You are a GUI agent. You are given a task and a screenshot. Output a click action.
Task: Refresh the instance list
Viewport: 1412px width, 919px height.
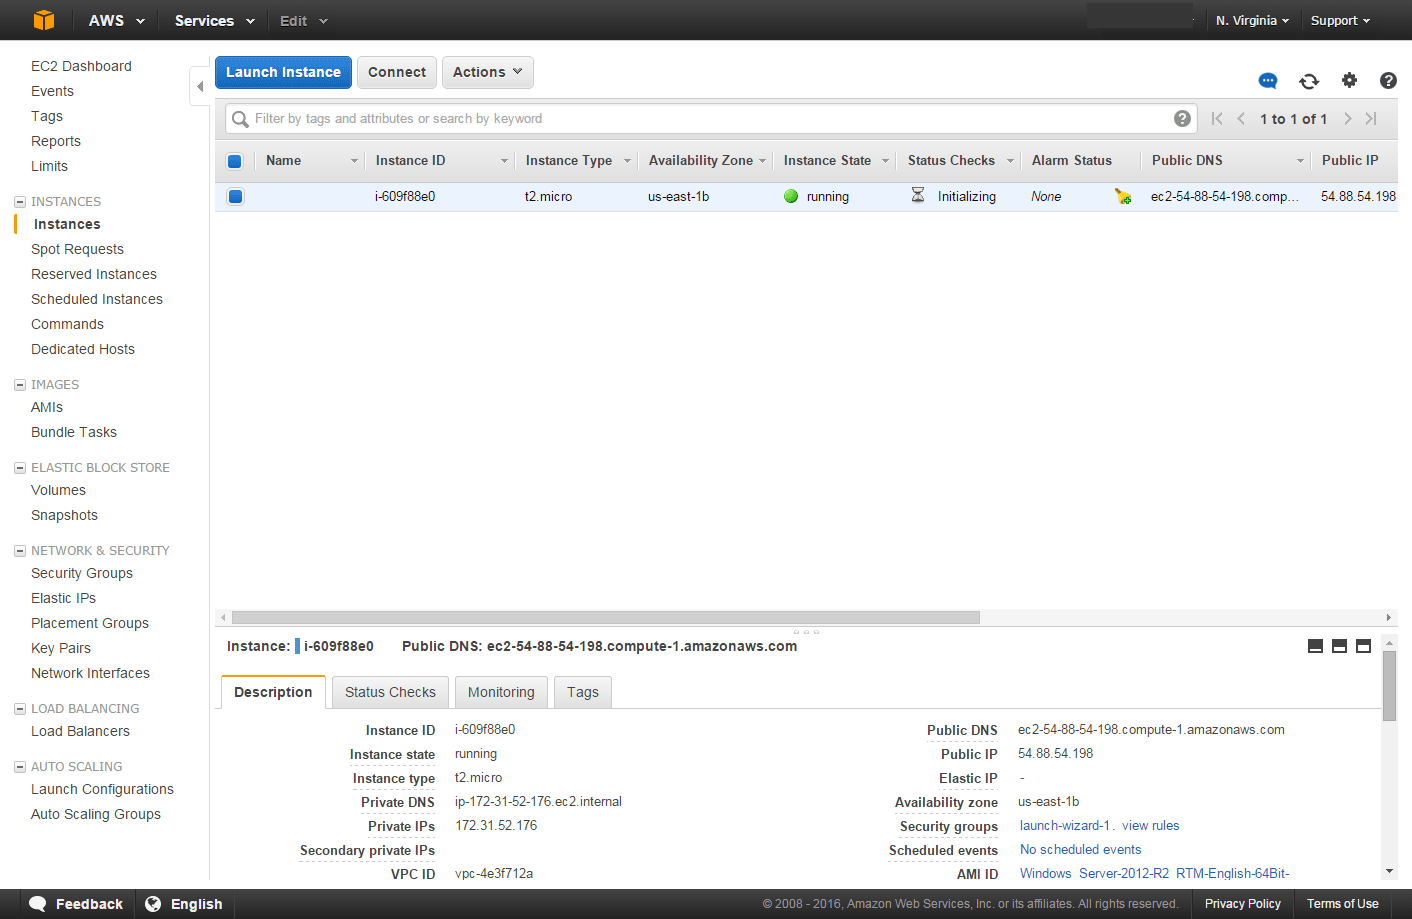(x=1309, y=81)
